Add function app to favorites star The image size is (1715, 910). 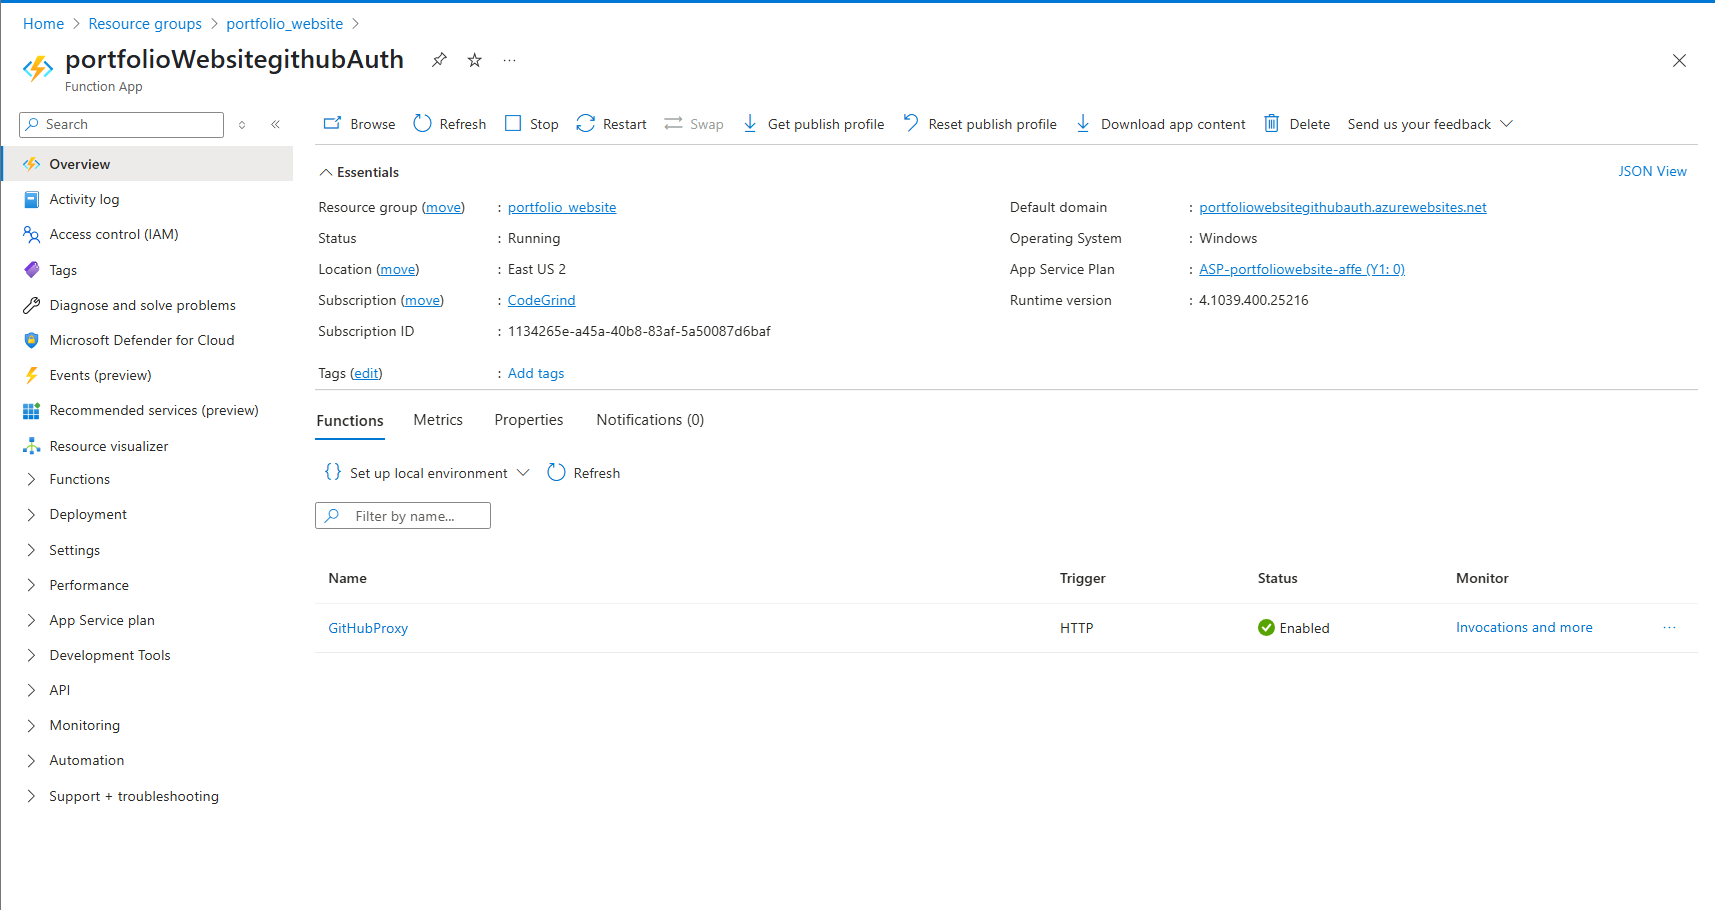pyautogui.click(x=475, y=60)
